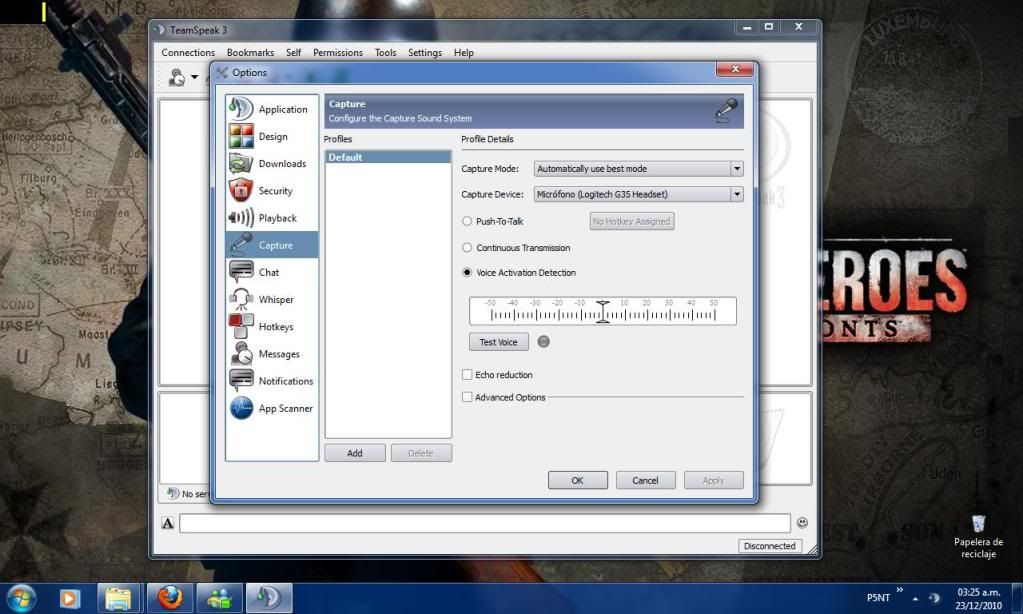Select Continuous Transmission mode
1023x614 pixels.
pyautogui.click(x=467, y=247)
